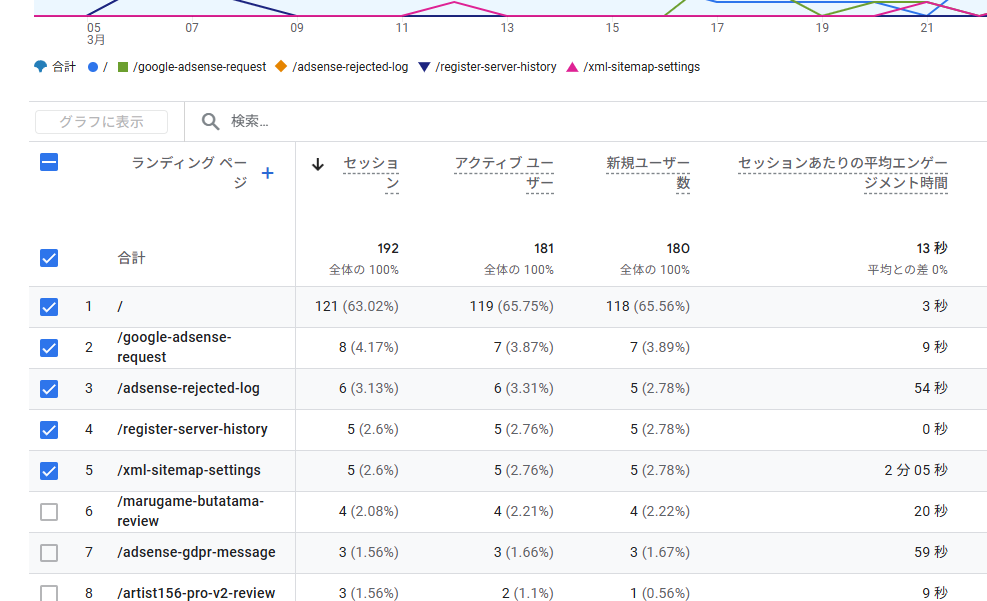This screenshot has height=601, width=987.
Task: Uncheck the 合計 totals row checkbox
Action: coord(49,258)
